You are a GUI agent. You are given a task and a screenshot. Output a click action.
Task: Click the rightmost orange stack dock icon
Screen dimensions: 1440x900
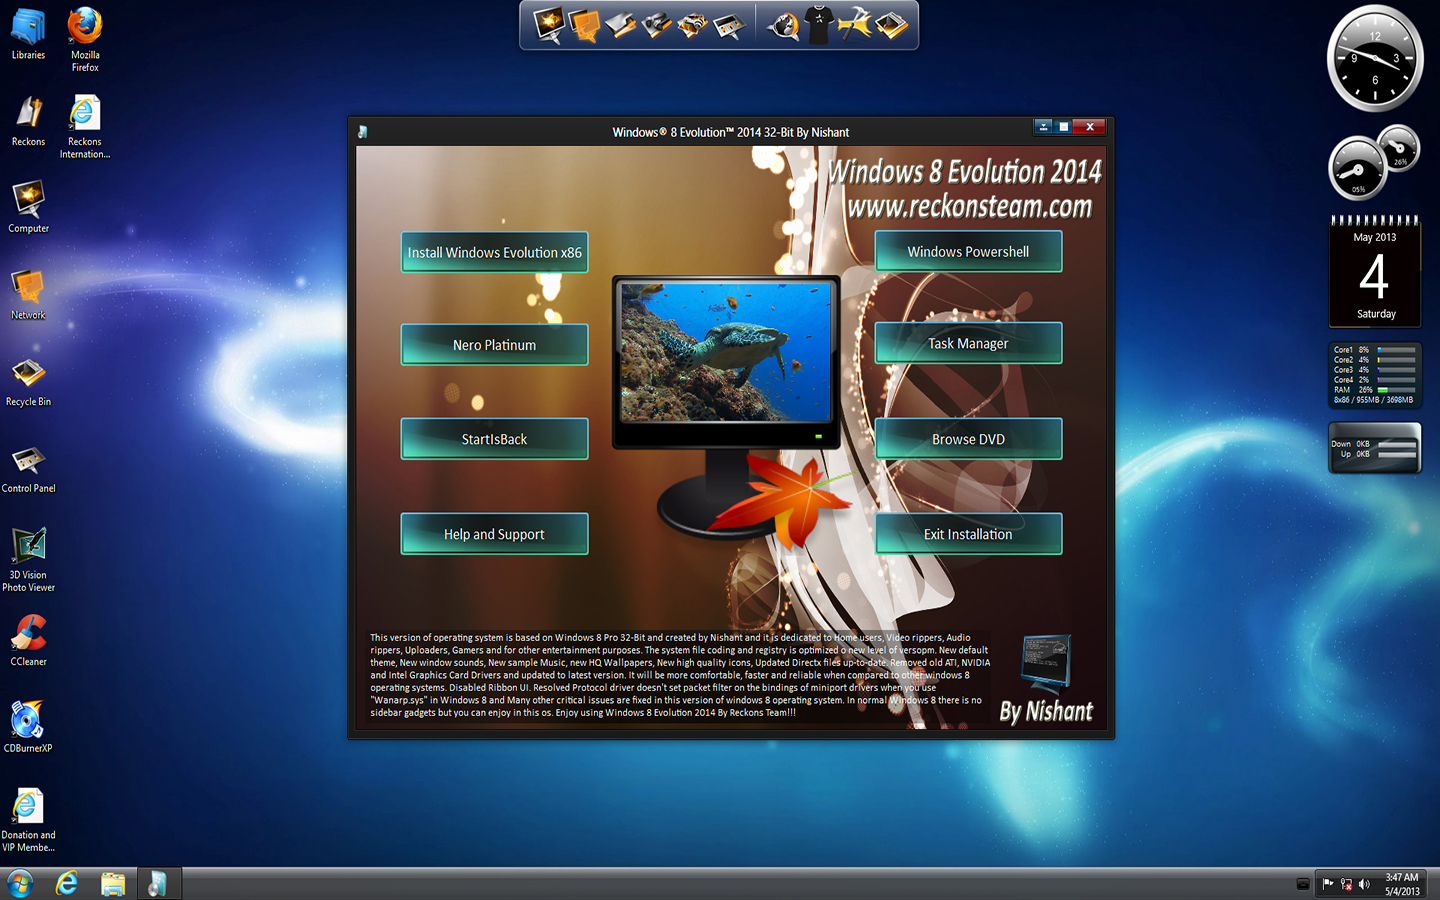891,25
